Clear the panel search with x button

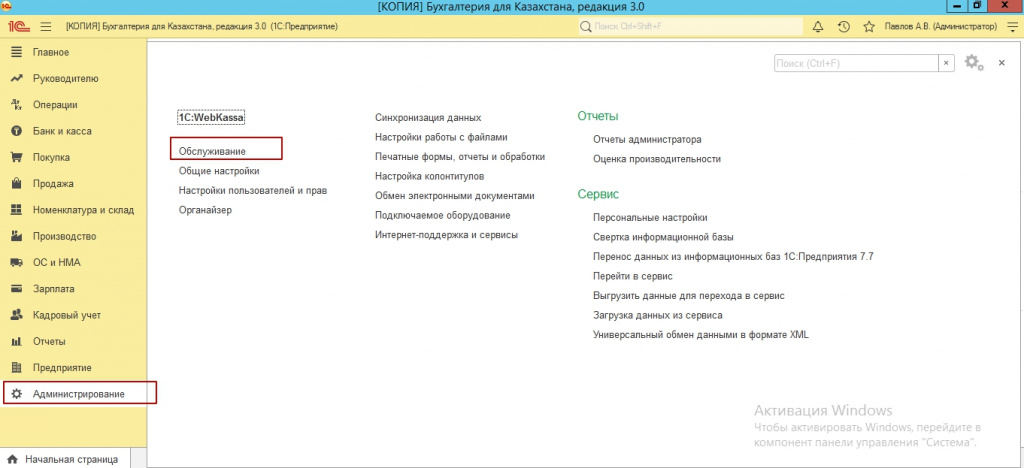(x=945, y=63)
